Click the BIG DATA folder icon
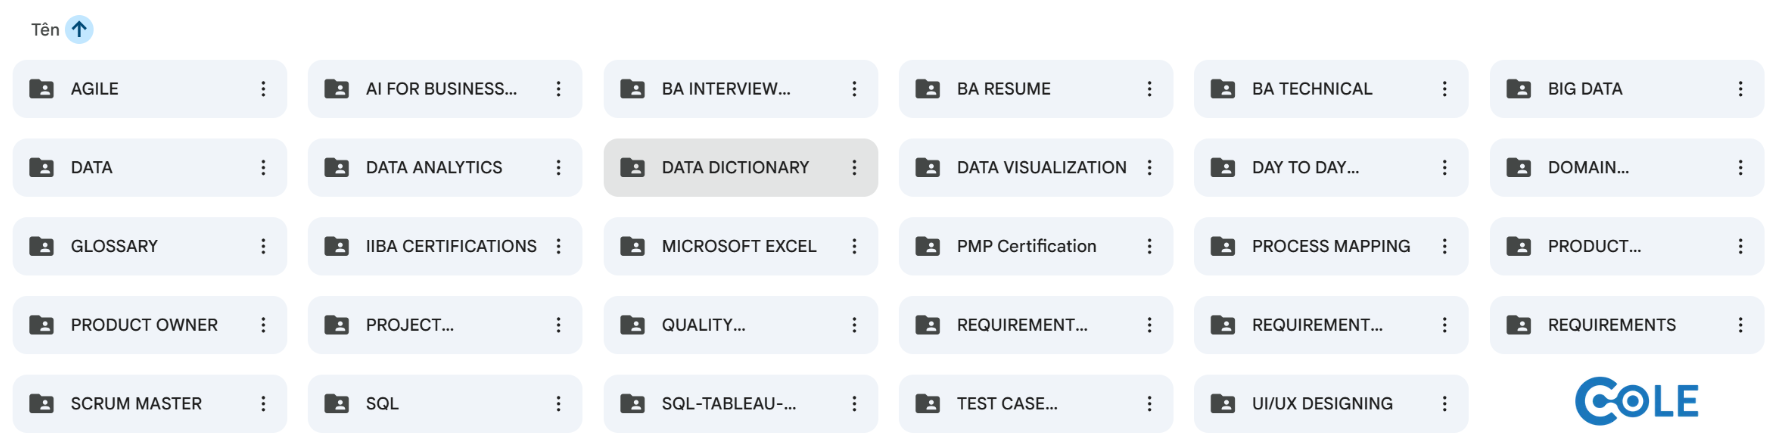Screen dimensions: 1775x443 coord(1519,89)
